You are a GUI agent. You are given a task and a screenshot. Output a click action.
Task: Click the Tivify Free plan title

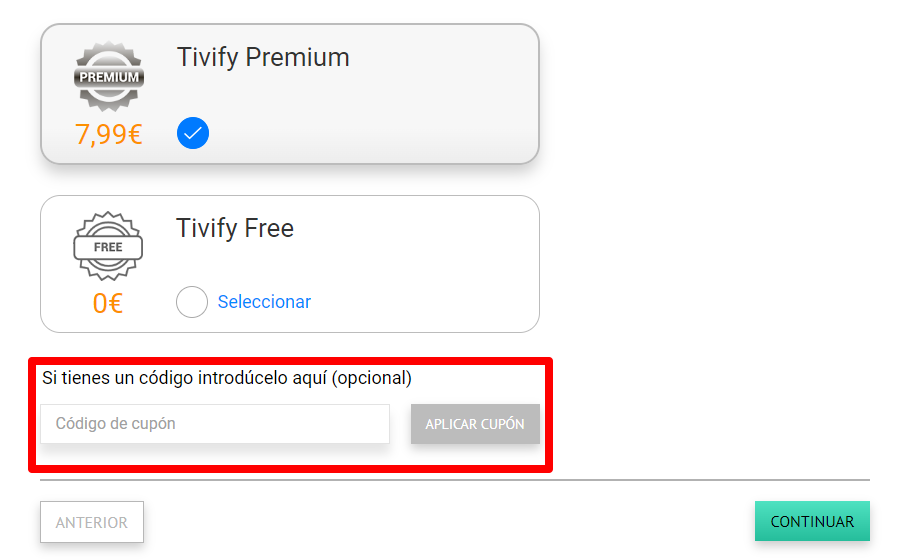click(235, 228)
